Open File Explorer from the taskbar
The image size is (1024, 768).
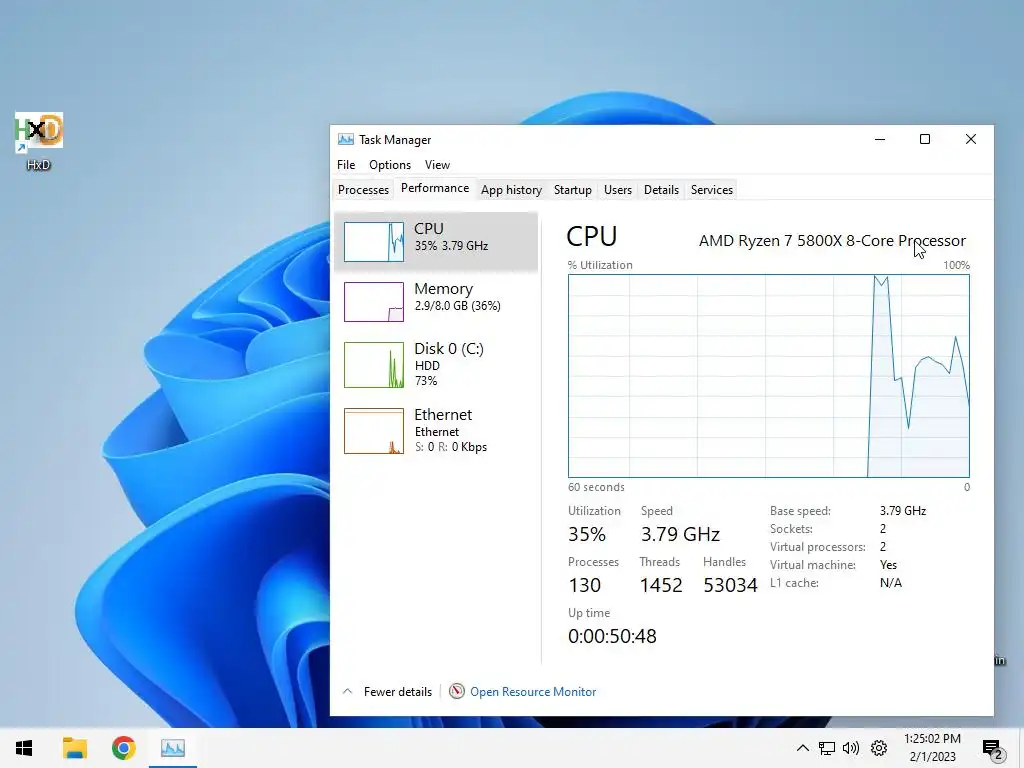(x=74, y=748)
